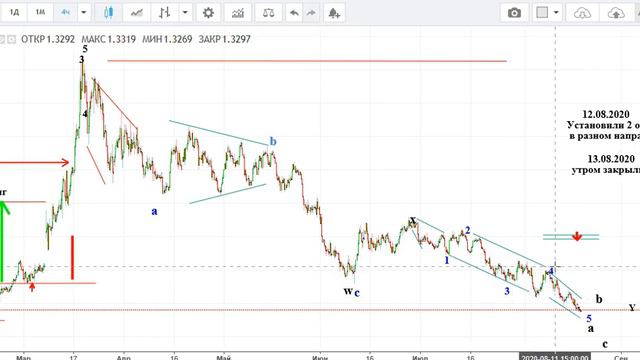Select the 1Д timeframe
Viewport: 640px width, 360px height.
(x=14, y=13)
